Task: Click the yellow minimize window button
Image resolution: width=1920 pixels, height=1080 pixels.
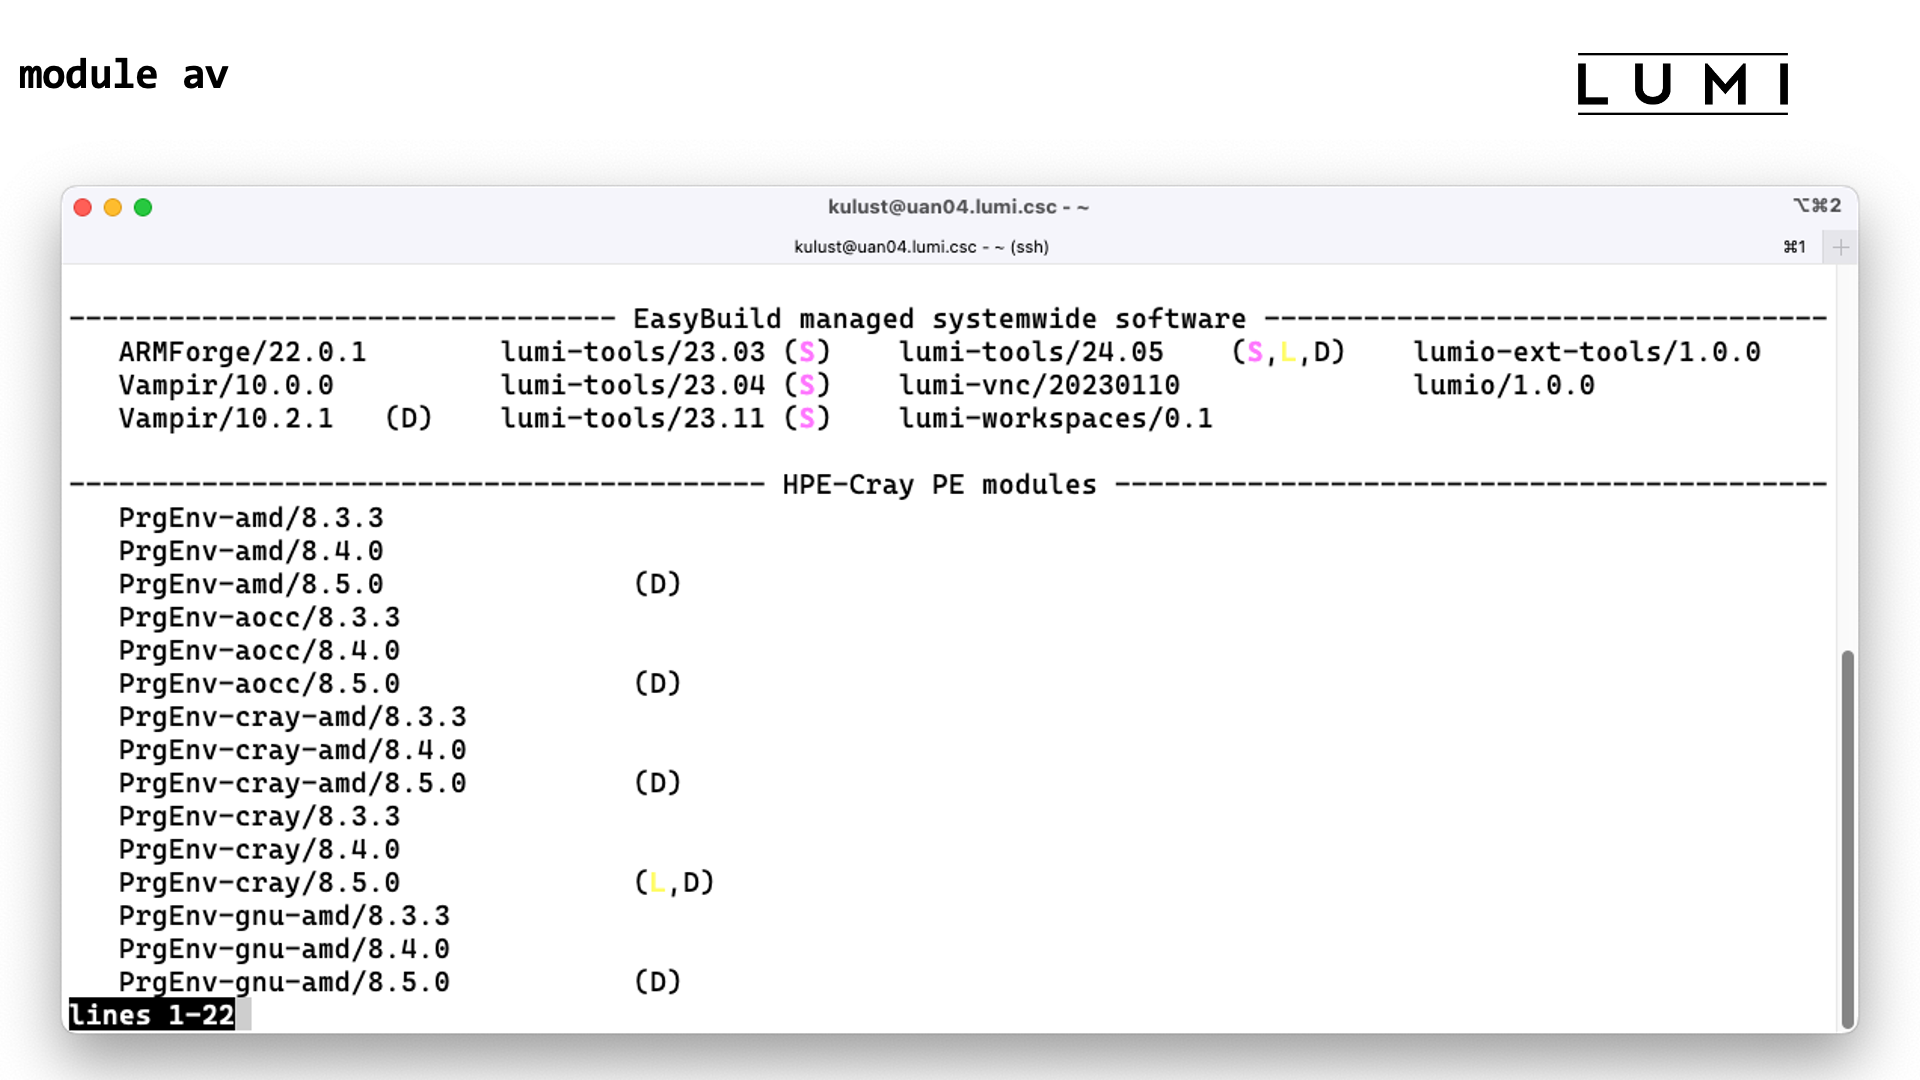Action: (x=113, y=207)
